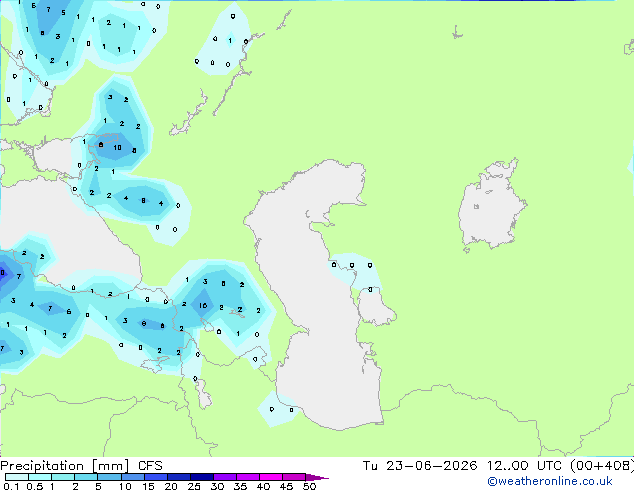
Task: Click the legend scale label '0.1'
Action: coord(11,486)
